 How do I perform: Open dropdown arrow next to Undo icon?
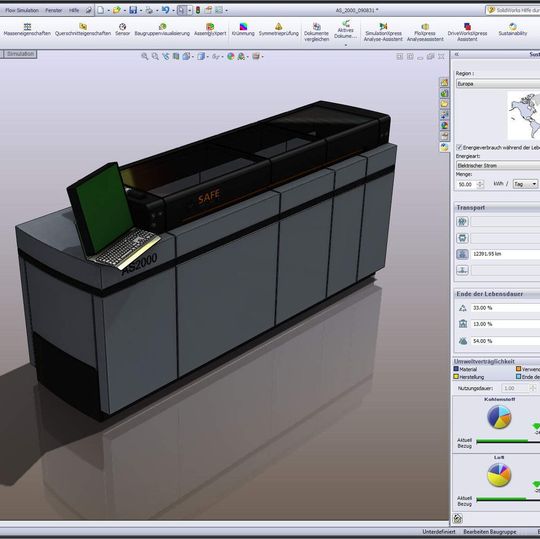(173, 11)
